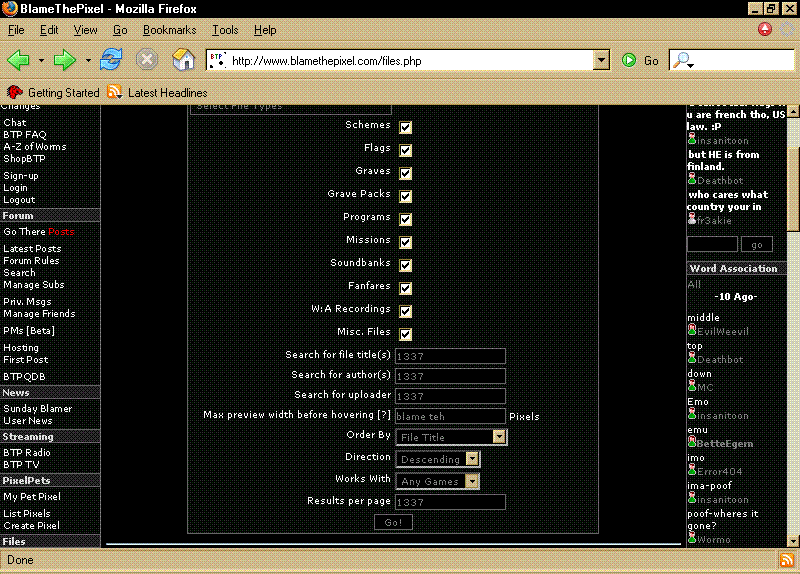The image size is (800, 574).
Task: Click user icon next to Wormo
Action: tap(692, 538)
